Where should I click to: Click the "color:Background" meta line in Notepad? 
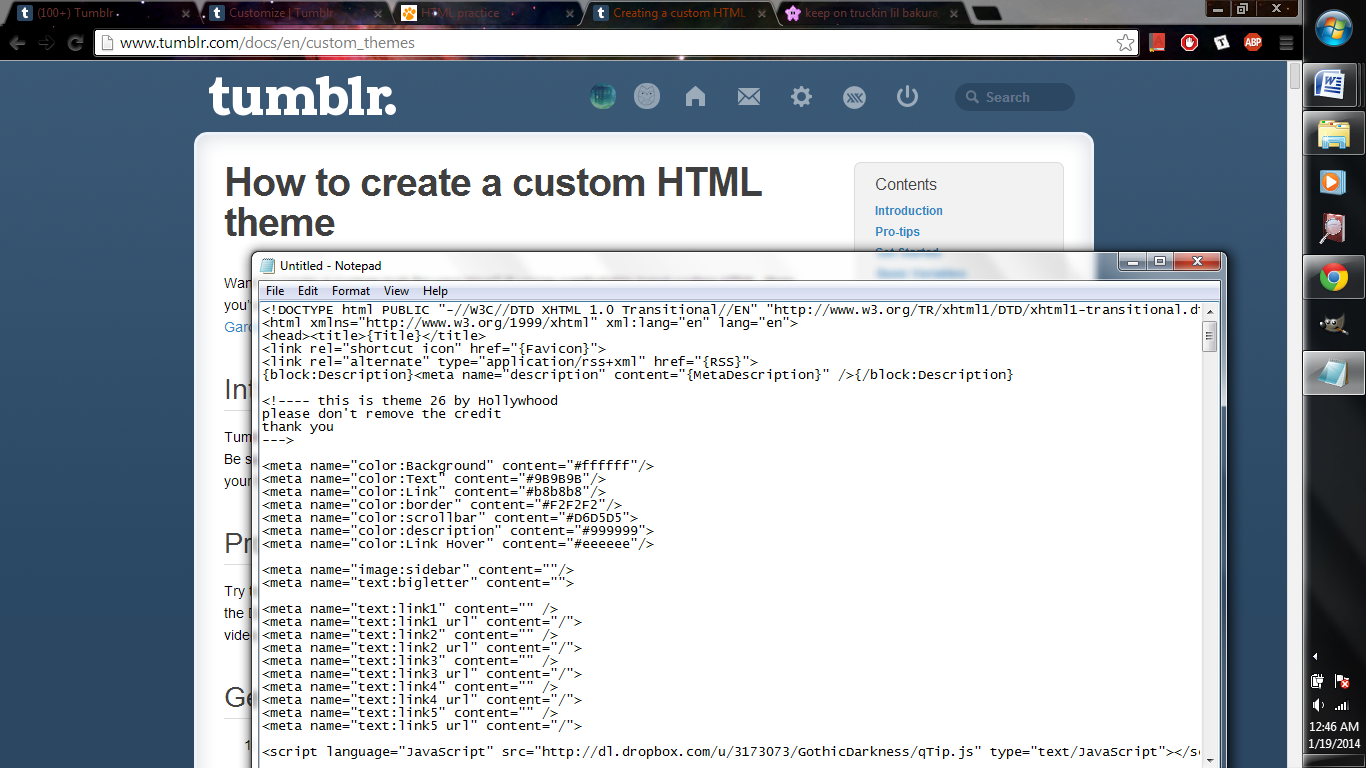(458, 466)
